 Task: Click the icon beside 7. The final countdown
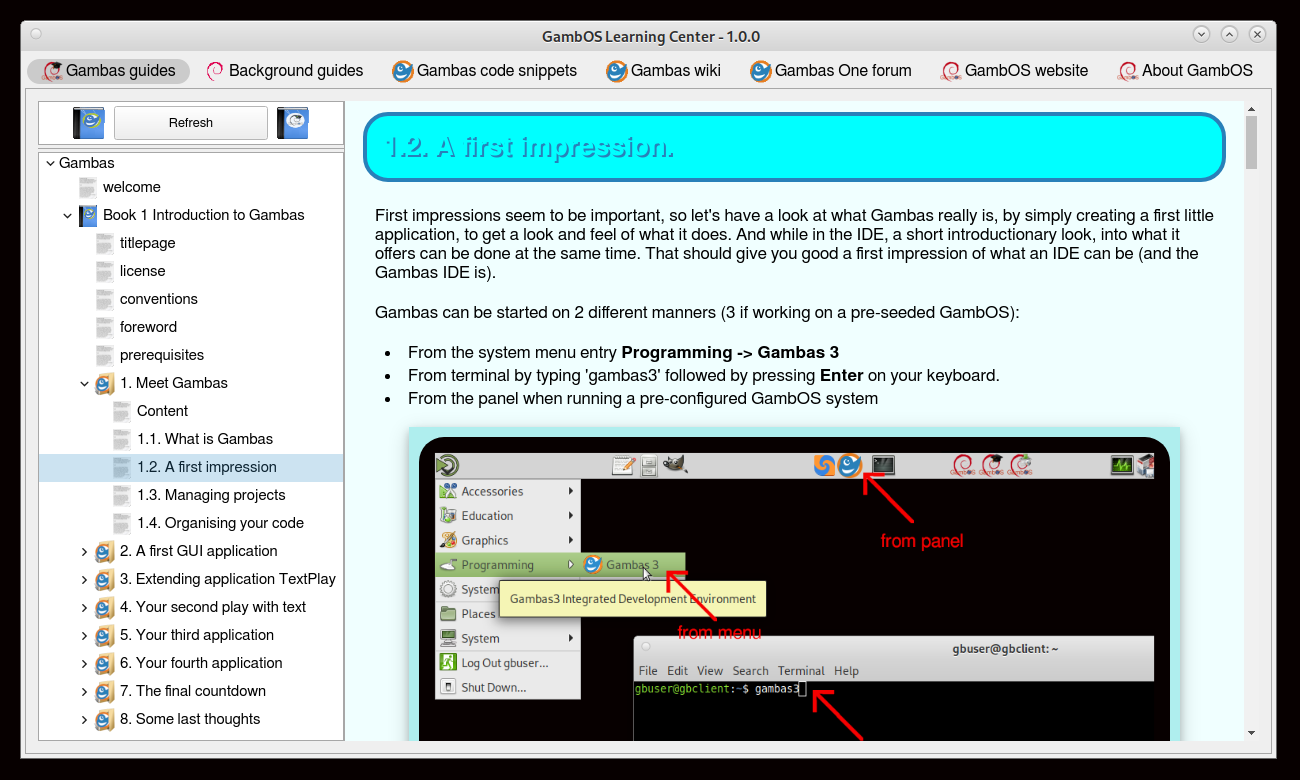105,691
